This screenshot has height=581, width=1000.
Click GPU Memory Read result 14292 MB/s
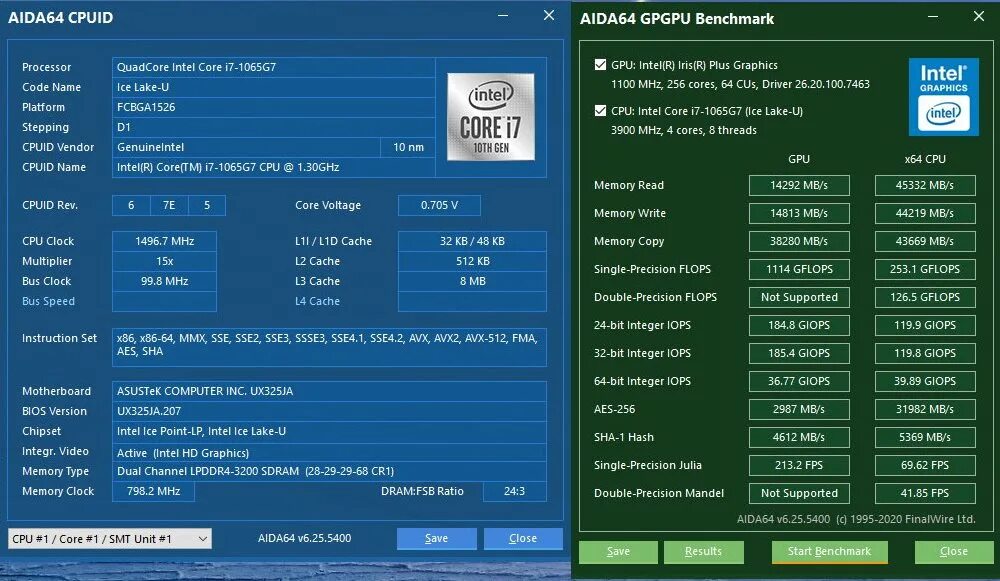pos(799,185)
